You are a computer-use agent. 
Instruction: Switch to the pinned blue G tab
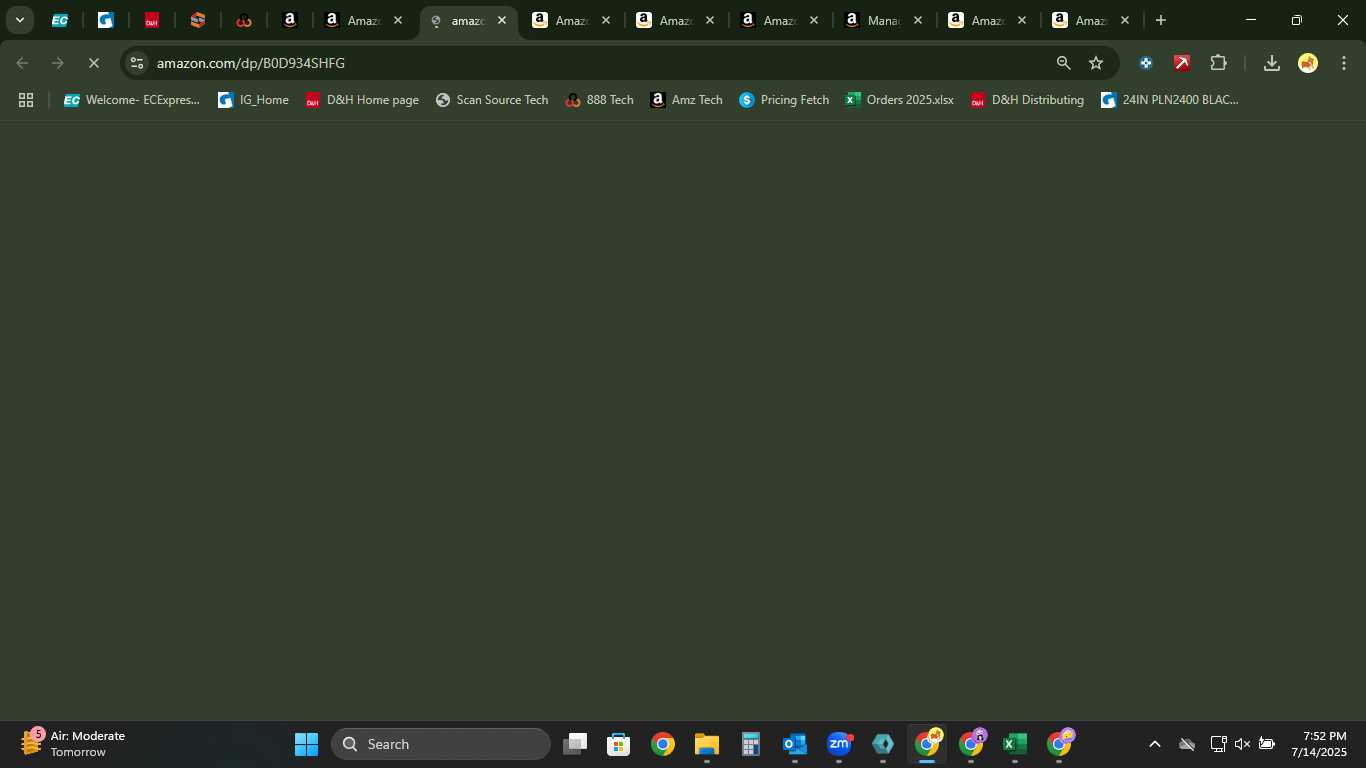pos(105,20)
